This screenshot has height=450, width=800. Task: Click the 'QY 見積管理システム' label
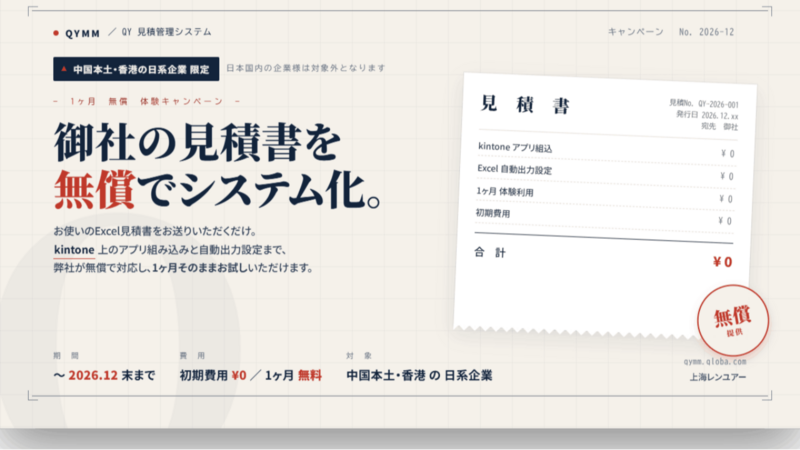[166, 32]
